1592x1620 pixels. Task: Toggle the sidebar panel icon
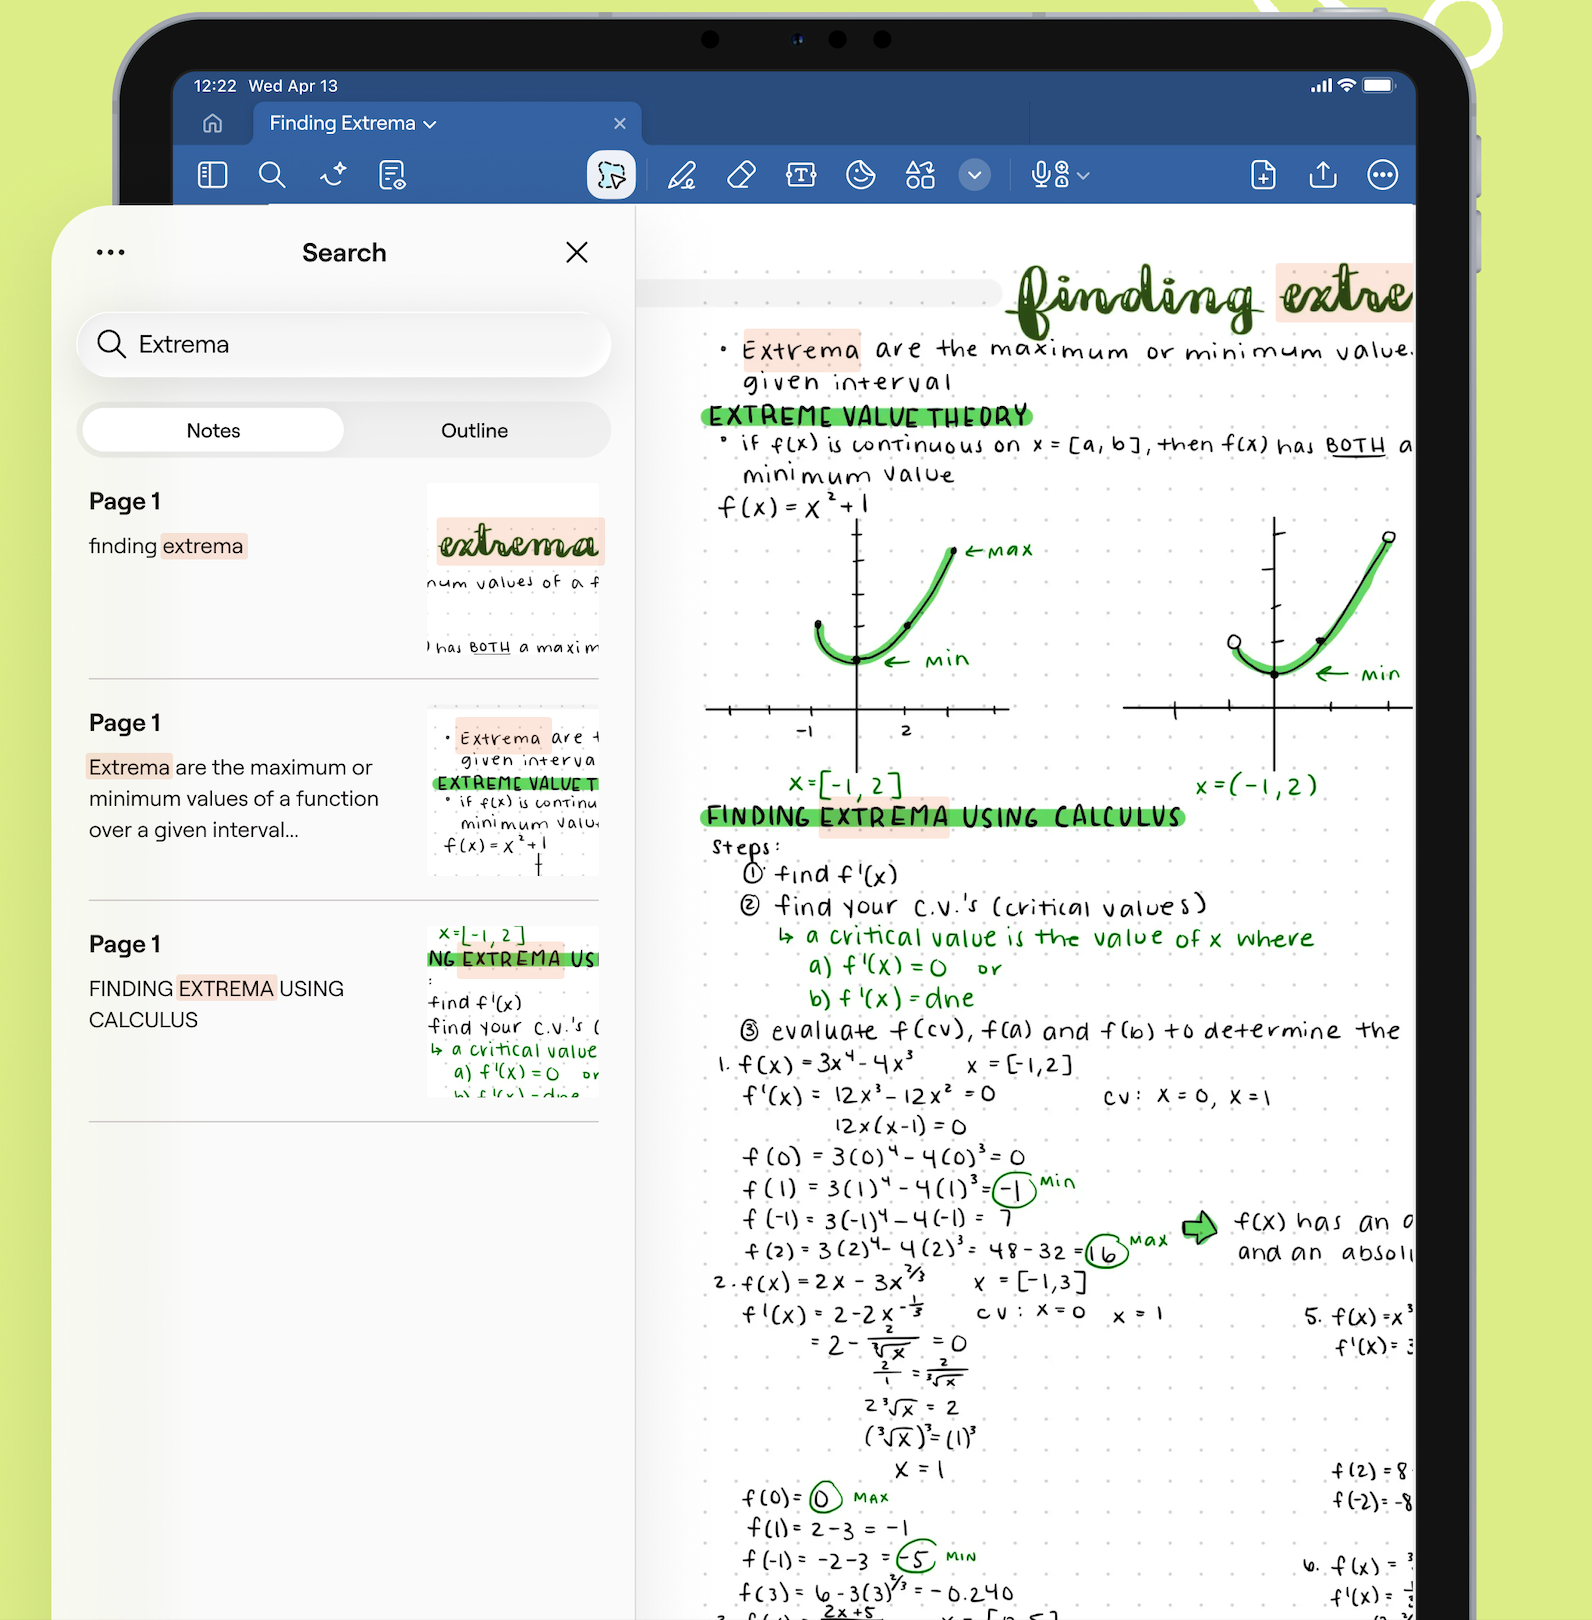pyautogui.click(x=213, y=175)
